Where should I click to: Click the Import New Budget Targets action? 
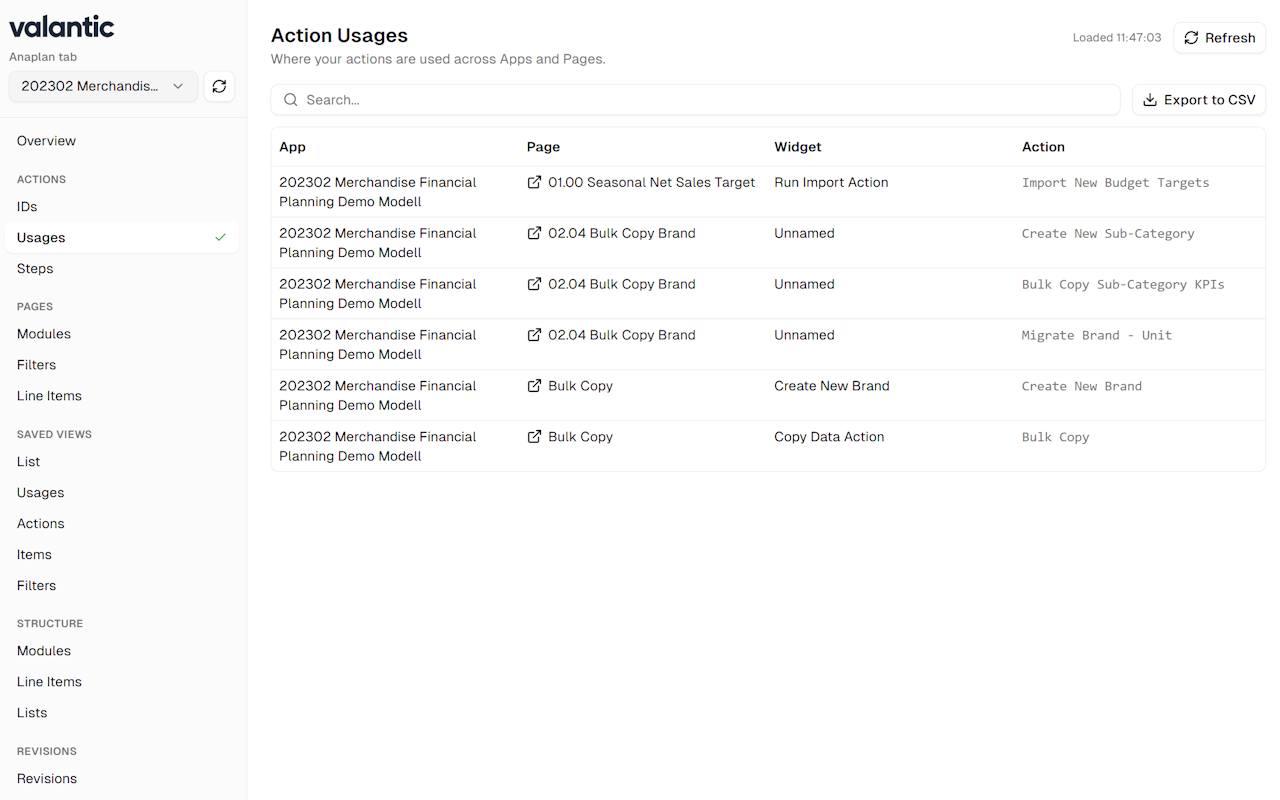(1115, 183)
